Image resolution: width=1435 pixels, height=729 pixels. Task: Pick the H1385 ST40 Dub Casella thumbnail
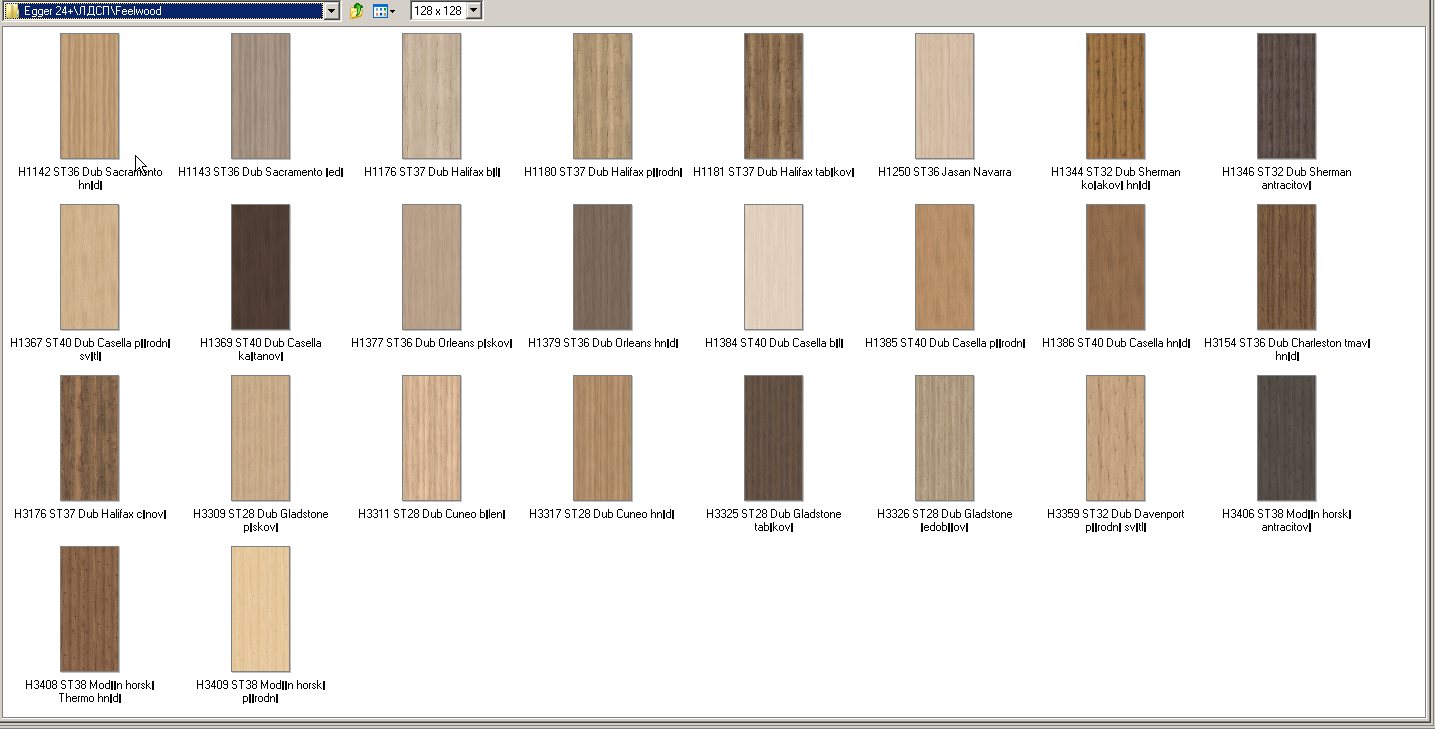(945, 267)
